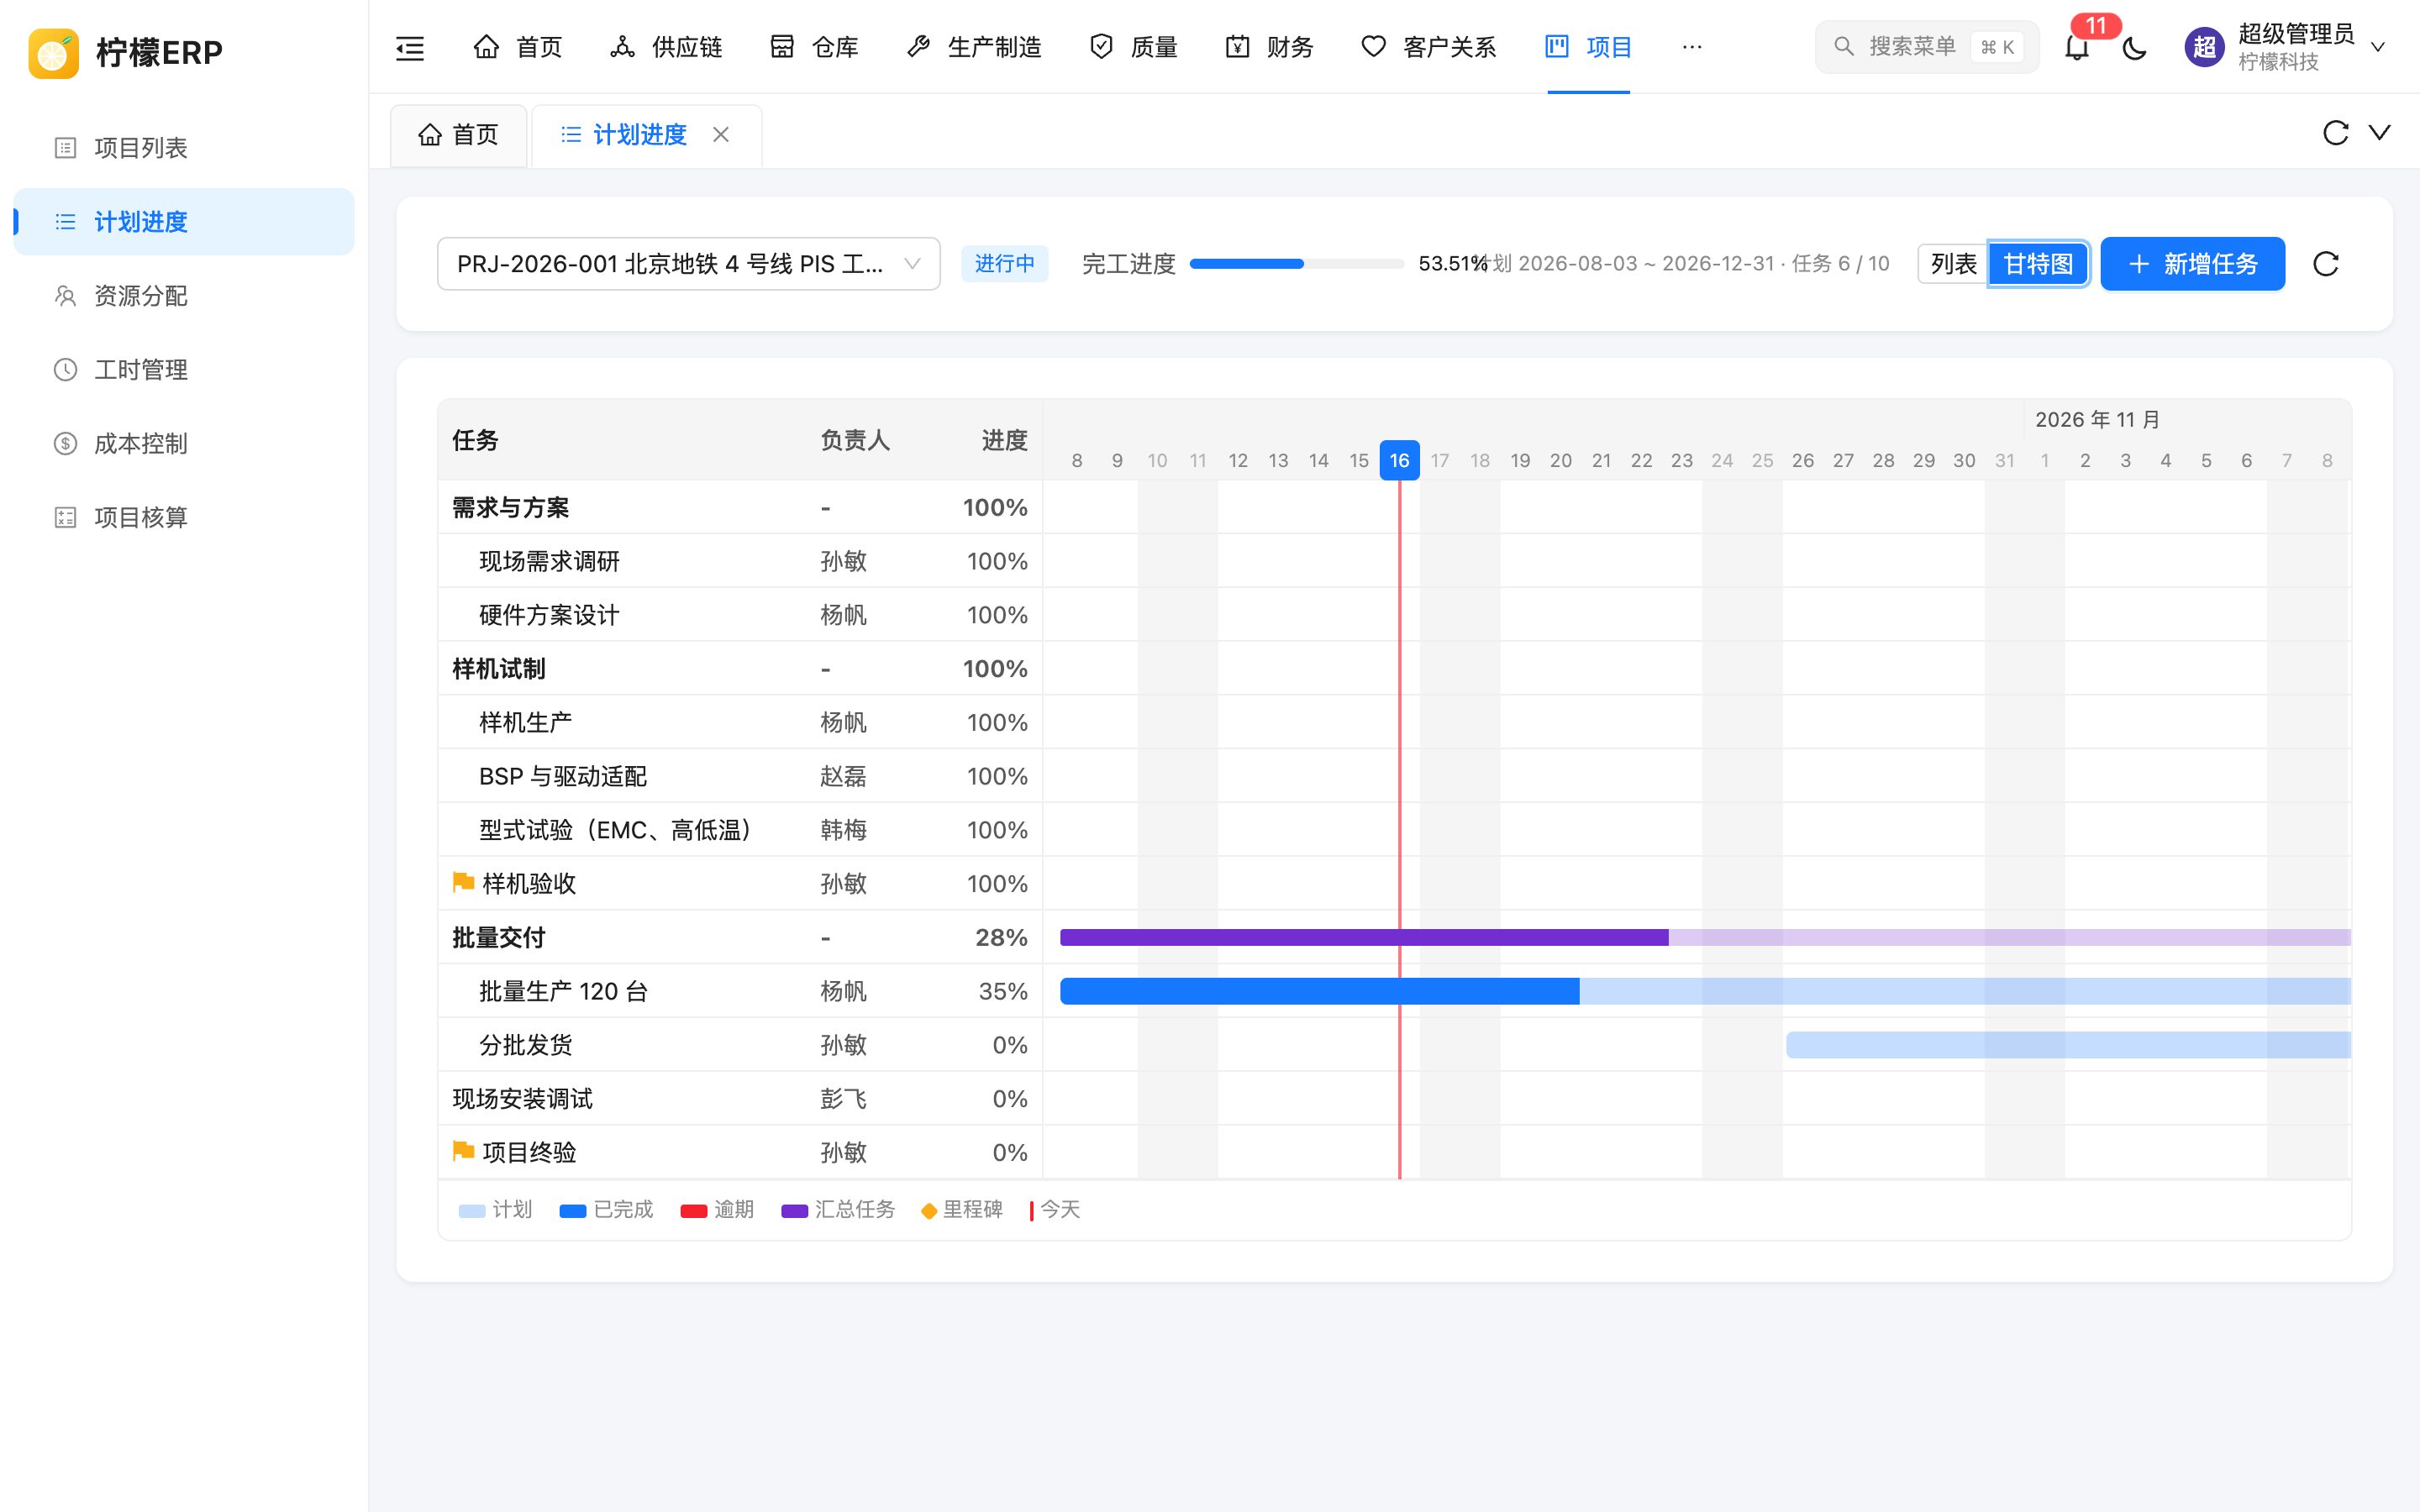
Task: Open 仓库 top menu
Action: [x=814, y=47]
